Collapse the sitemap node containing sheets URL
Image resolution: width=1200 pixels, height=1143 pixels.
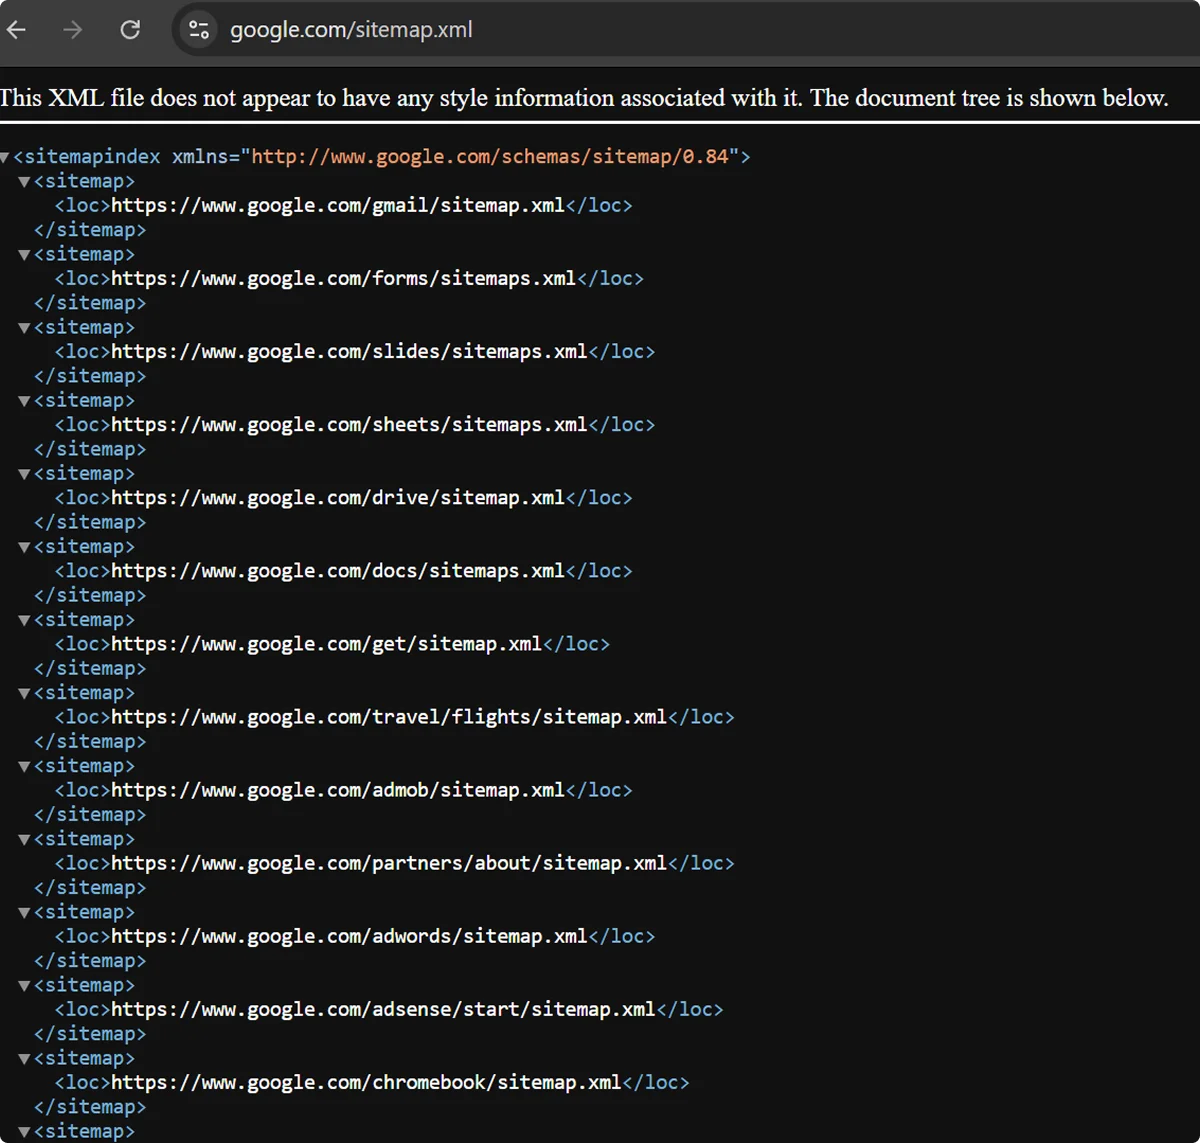25,401
